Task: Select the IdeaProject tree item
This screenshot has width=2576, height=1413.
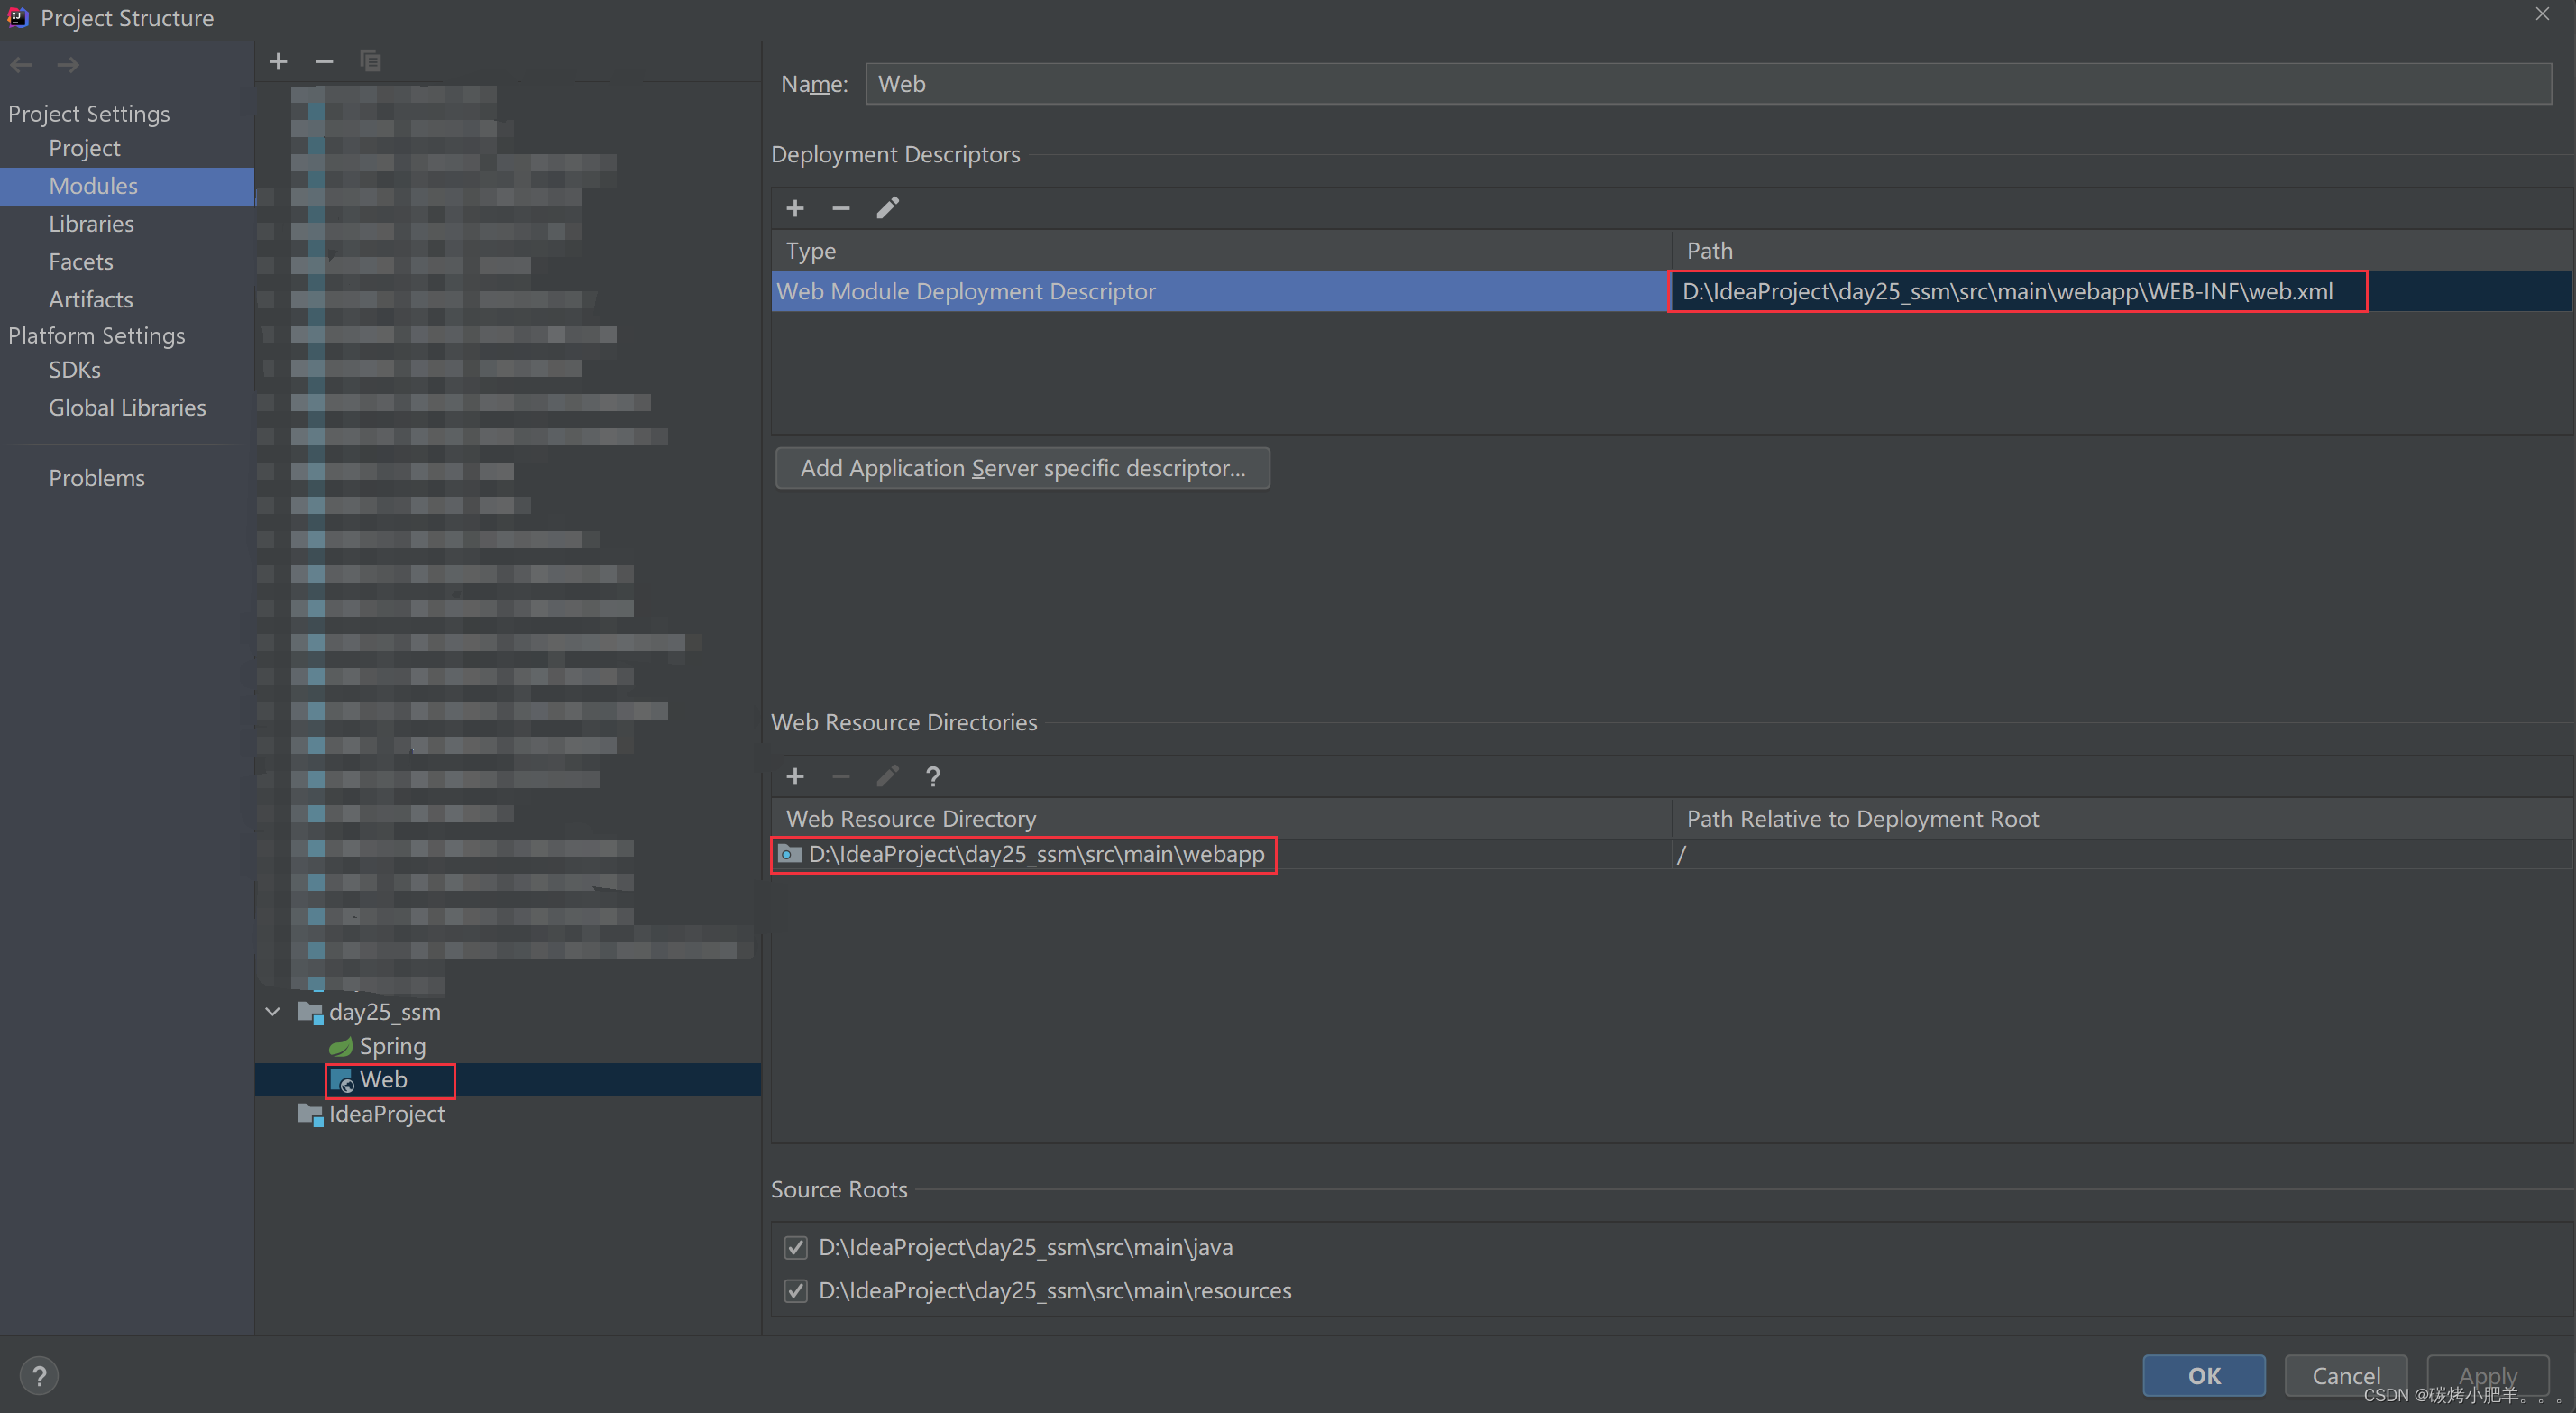Action: 386,1114
